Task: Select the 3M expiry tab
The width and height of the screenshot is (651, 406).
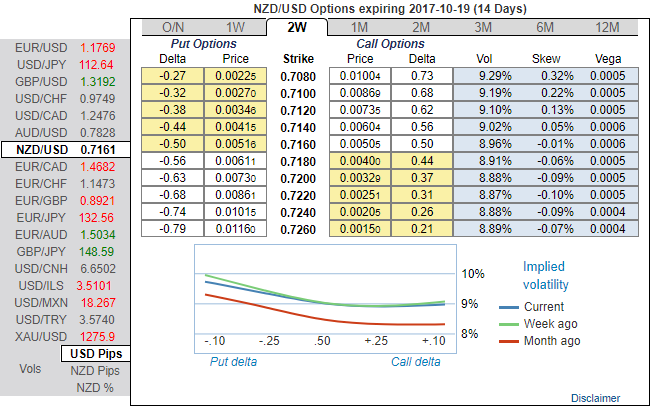Action: (x=481, y=27)
